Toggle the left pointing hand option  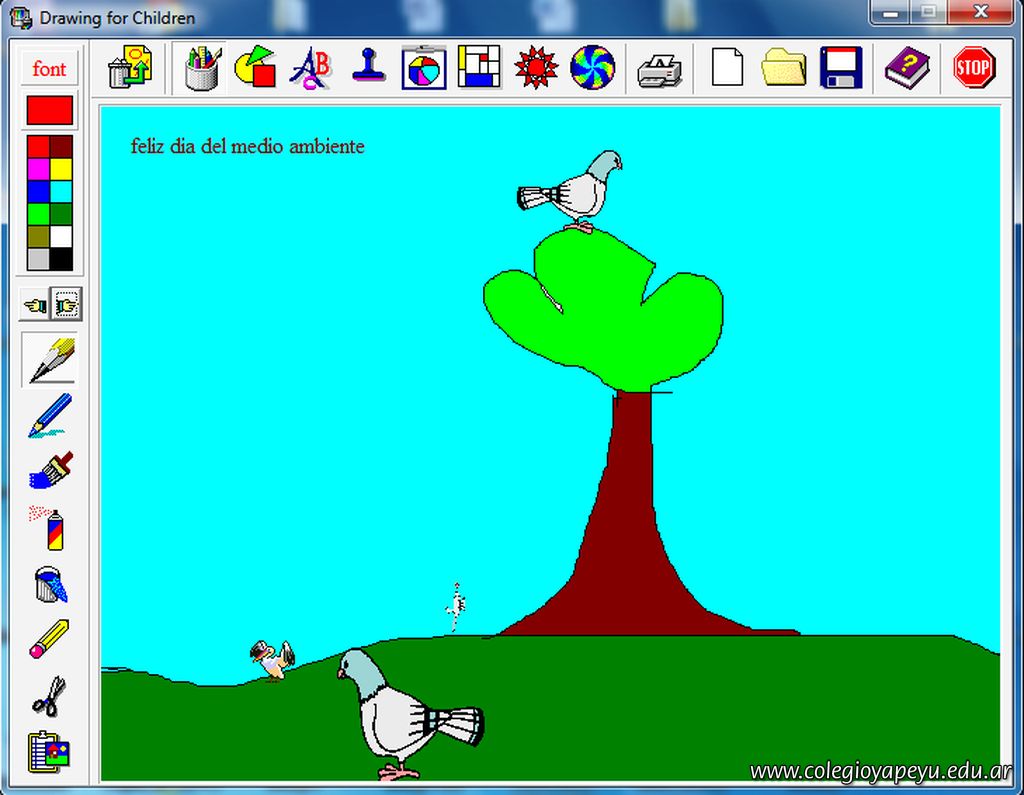[x=36, y=303]
